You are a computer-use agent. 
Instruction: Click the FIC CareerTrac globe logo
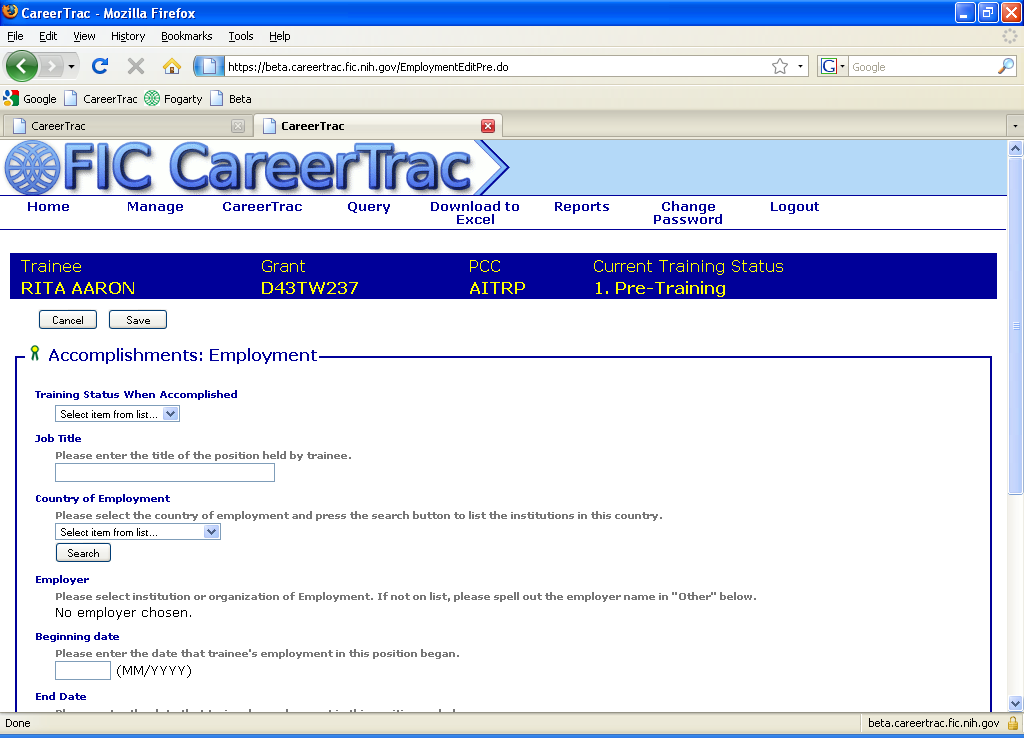pos(32,168)
